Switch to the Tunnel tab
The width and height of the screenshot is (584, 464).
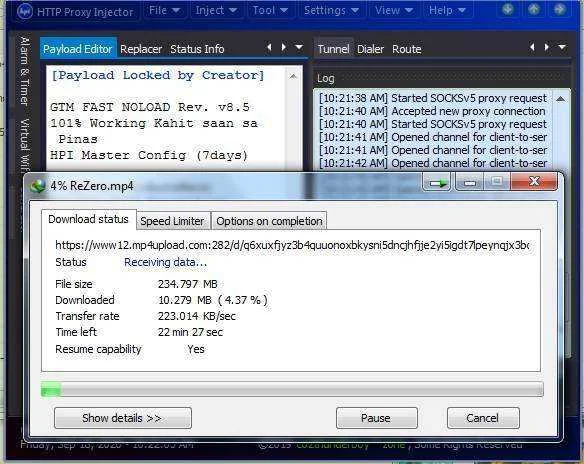[333, 49]
